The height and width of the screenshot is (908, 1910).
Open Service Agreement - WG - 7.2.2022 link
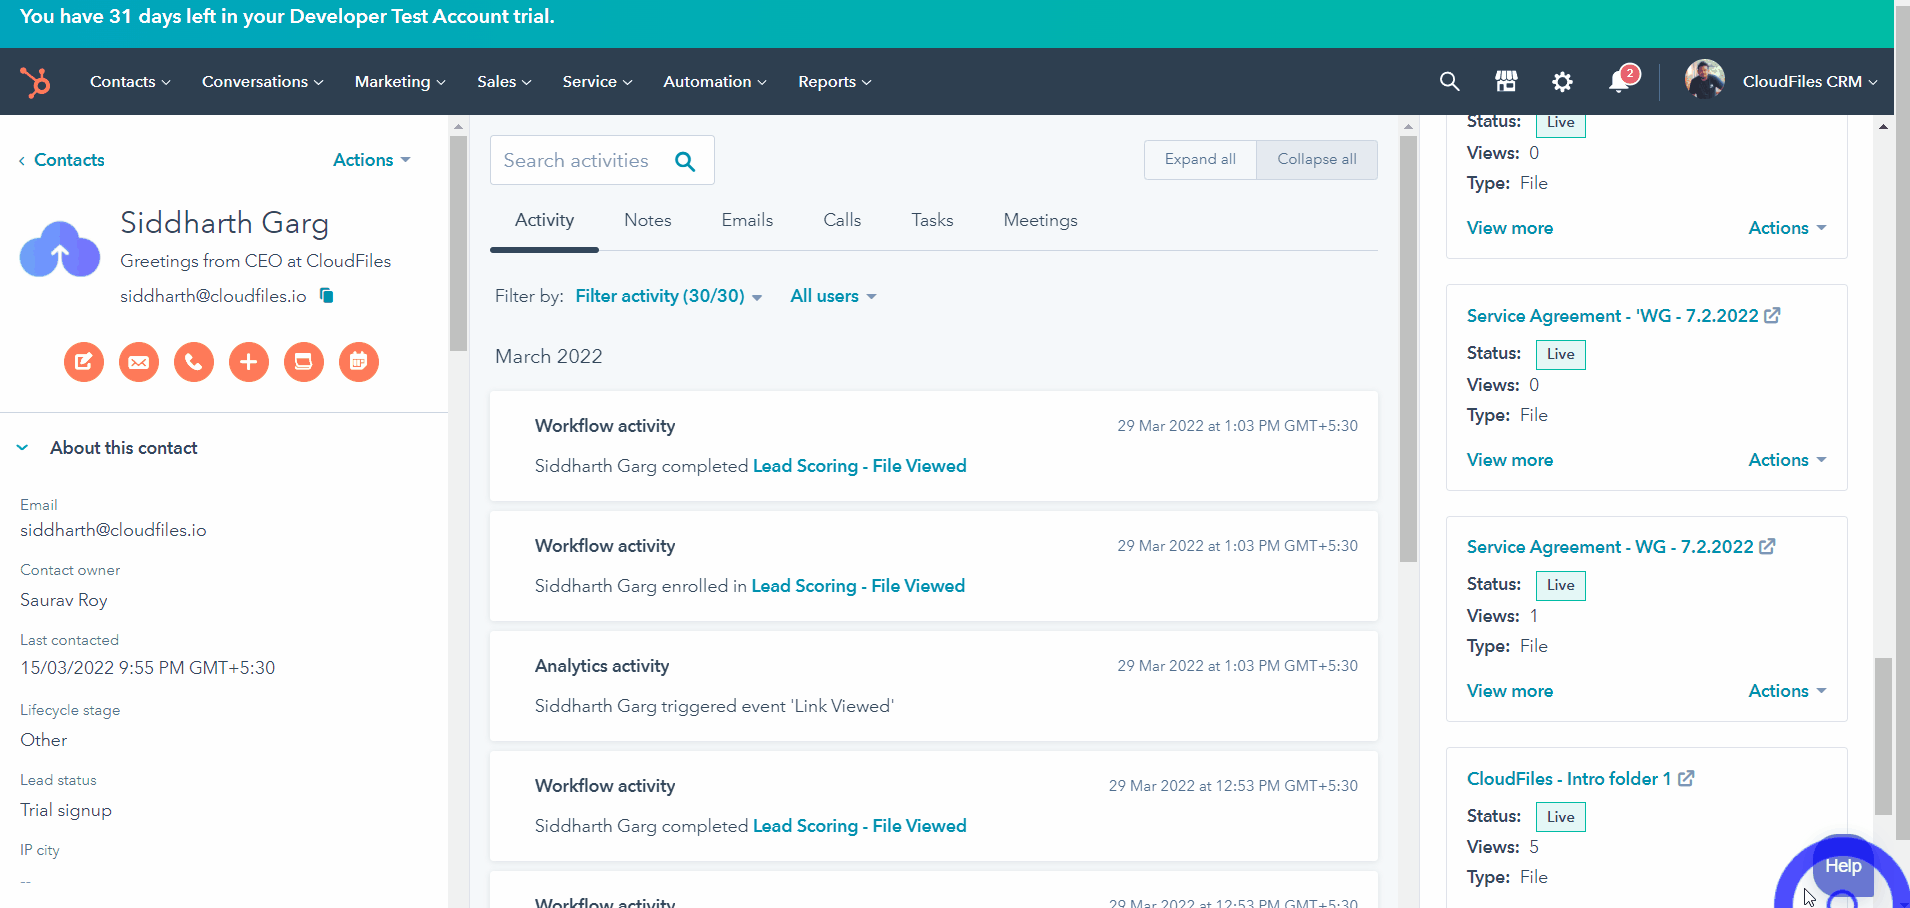click(1610, 547)
